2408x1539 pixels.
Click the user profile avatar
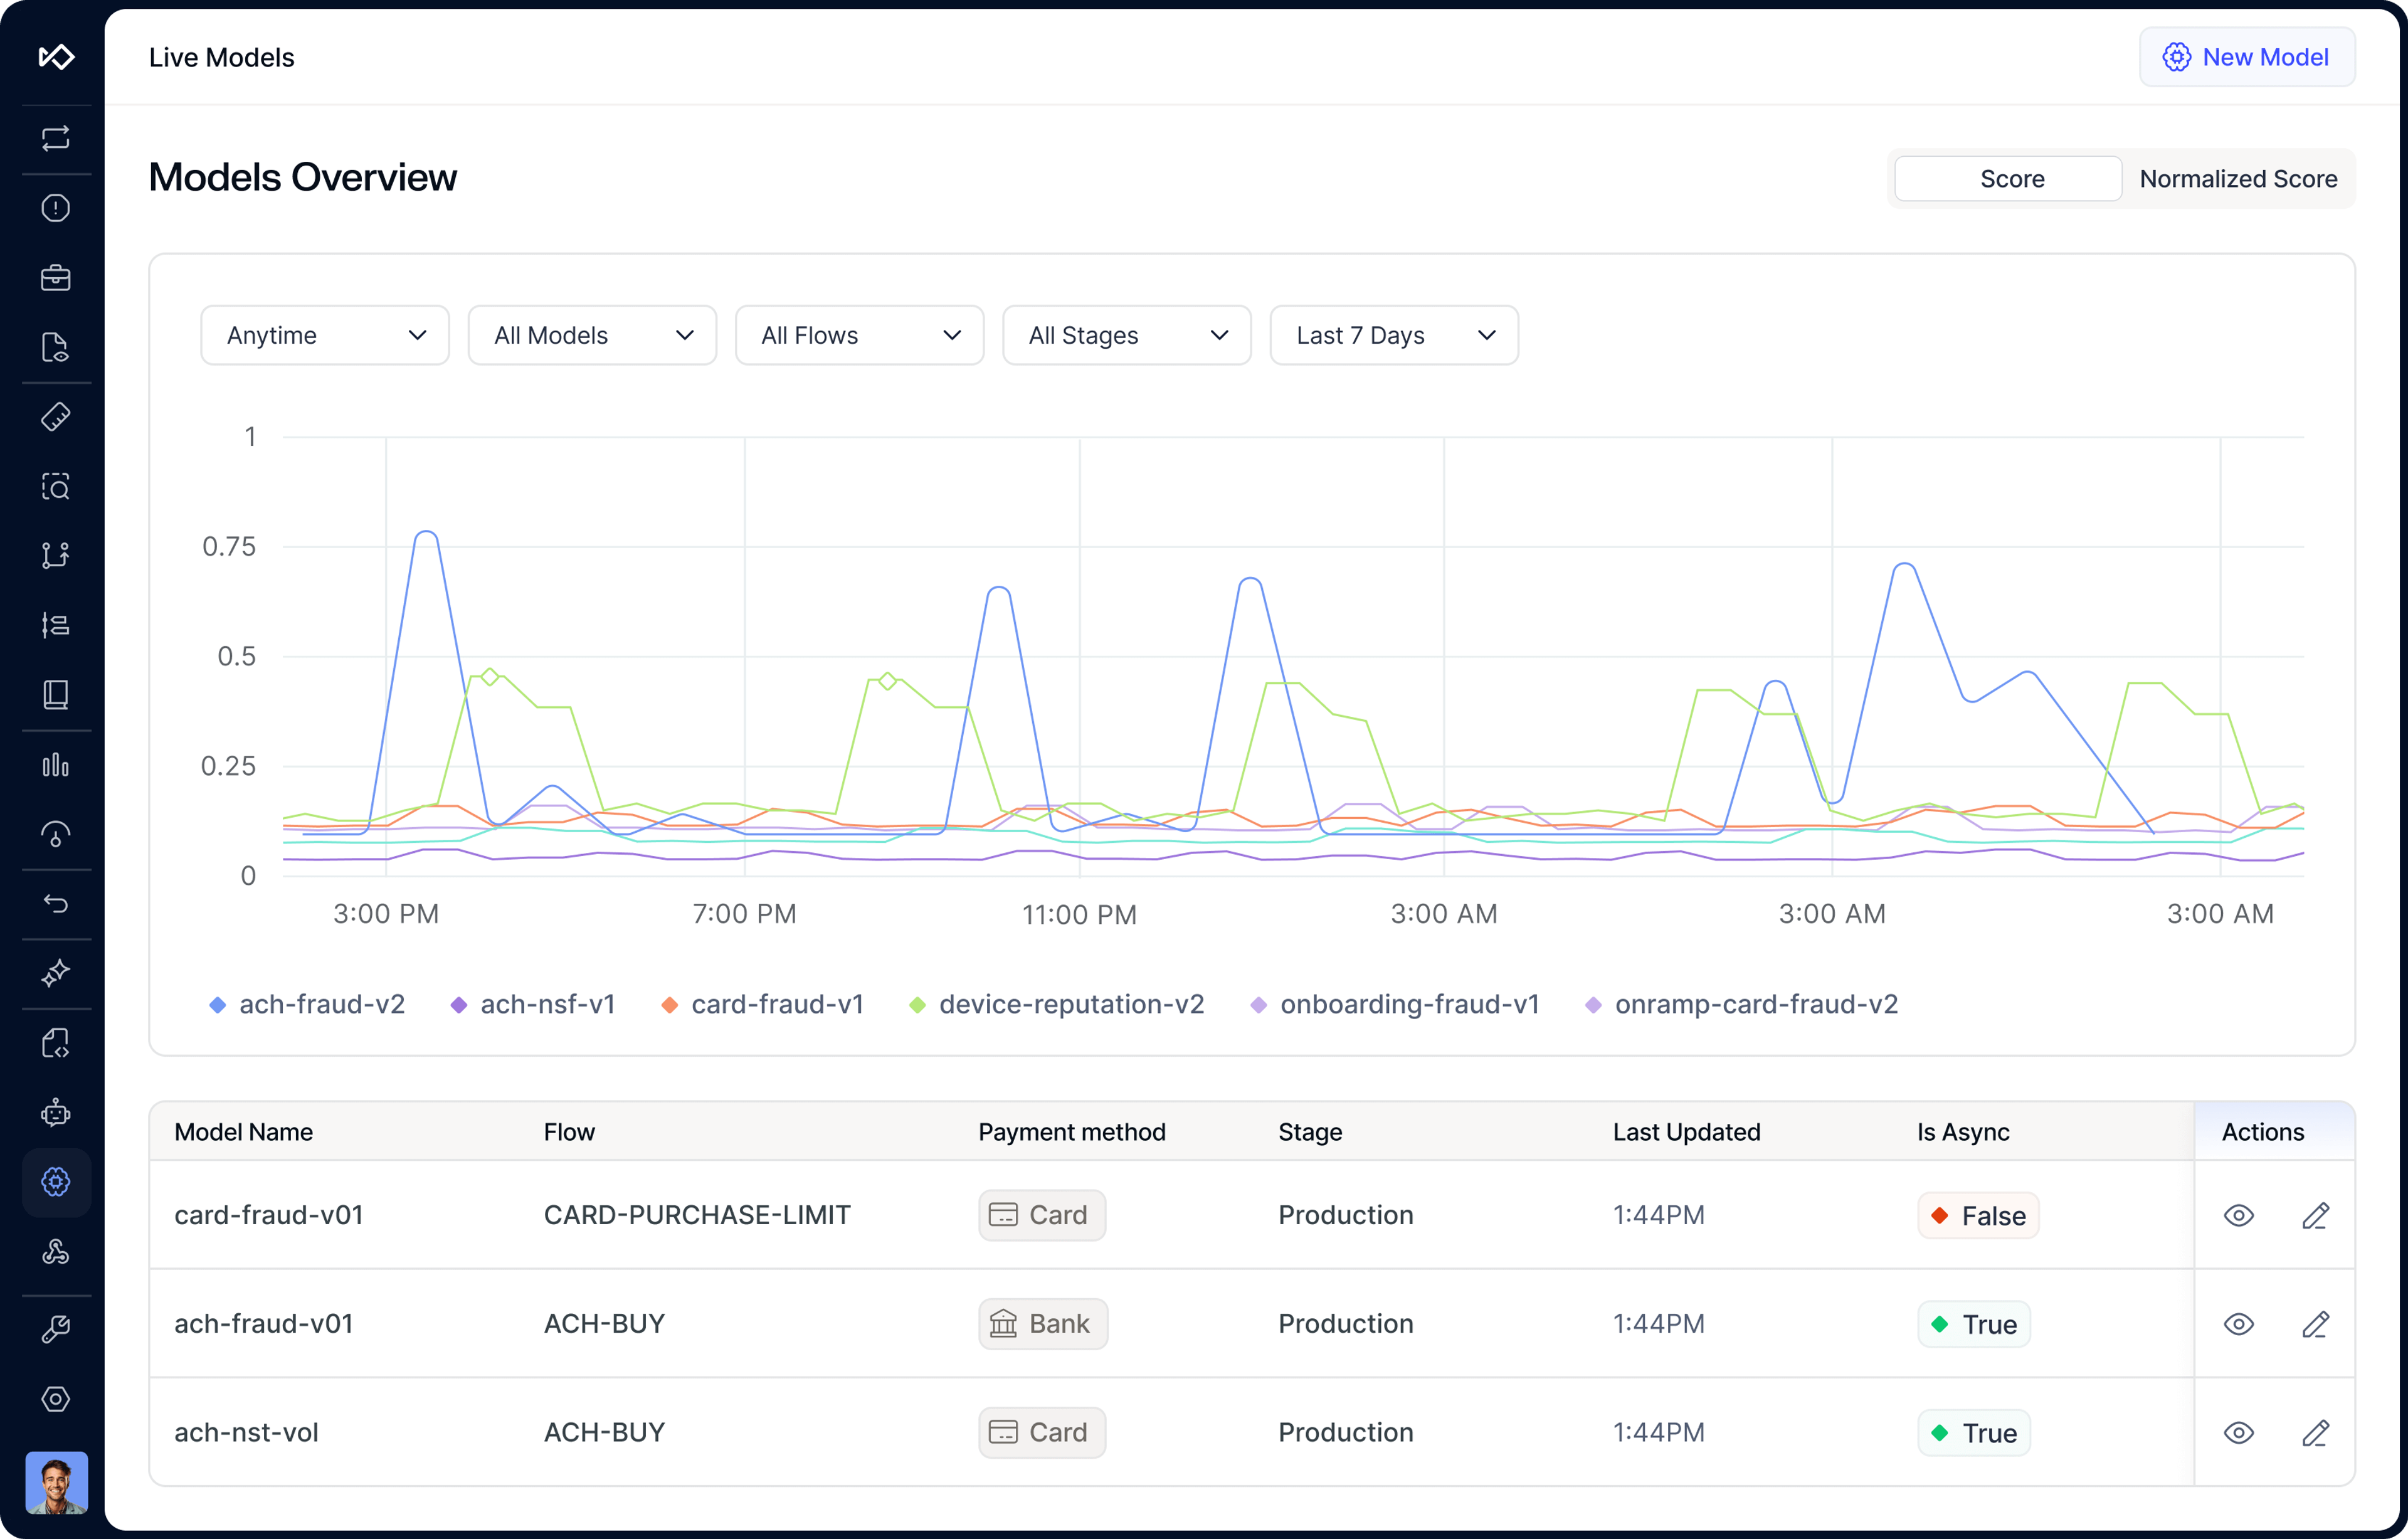pos(56,1482)
